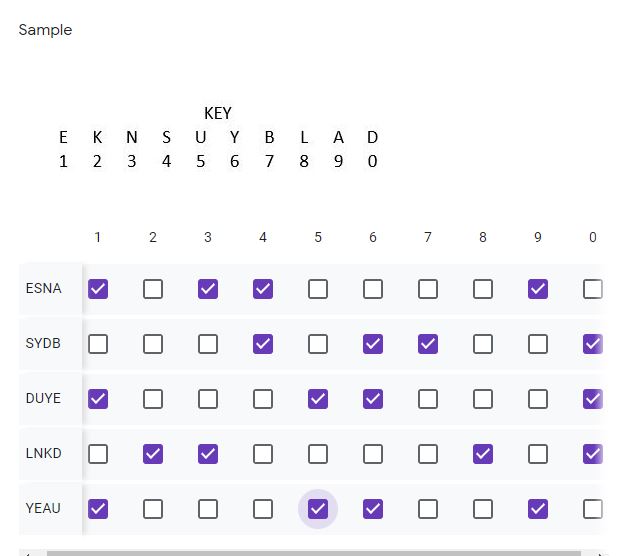The width and height of the screenshot is (629, 556).
Task: Uncheck YEAU row column 9 checkbox
Action: click(x=538, y=509)
